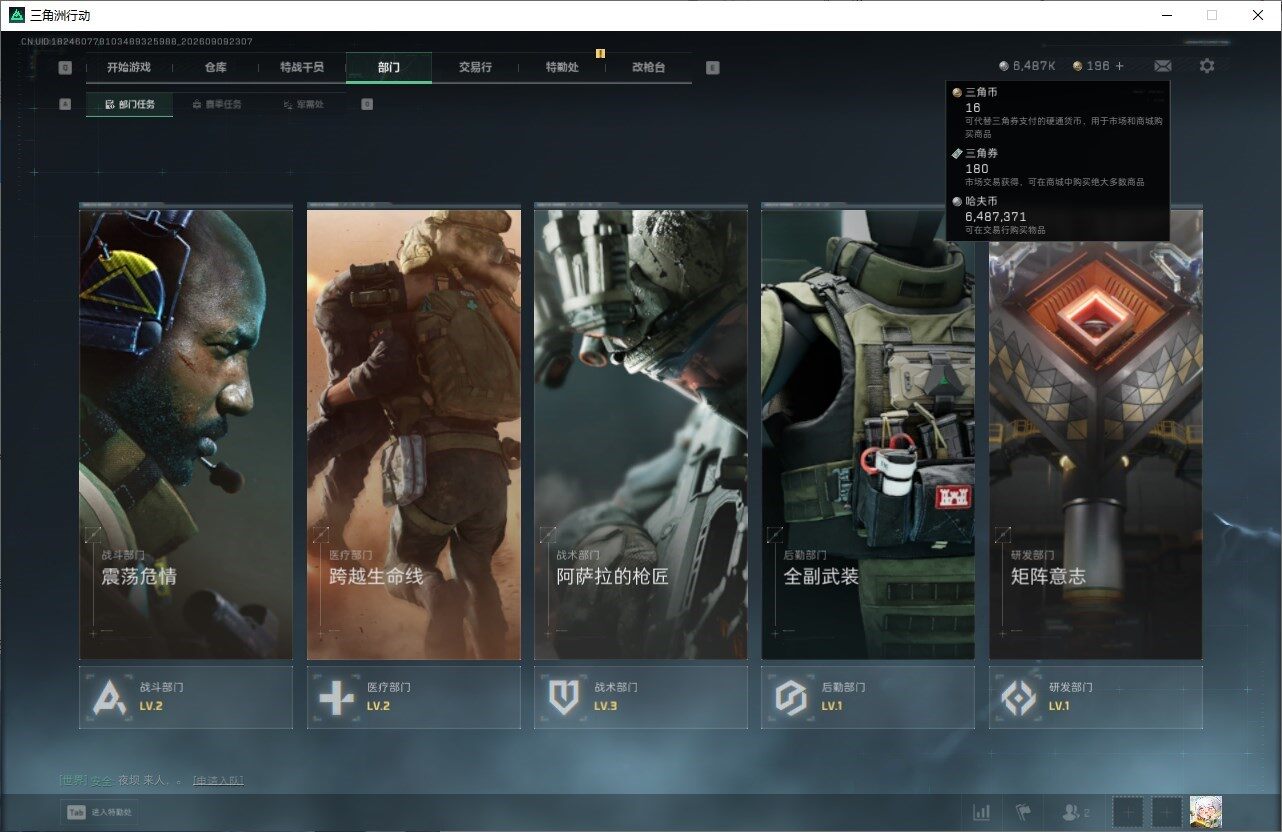Open the 震荡危情 combat department card
This screenshot has height=832, width=1282.
(186, 434)
